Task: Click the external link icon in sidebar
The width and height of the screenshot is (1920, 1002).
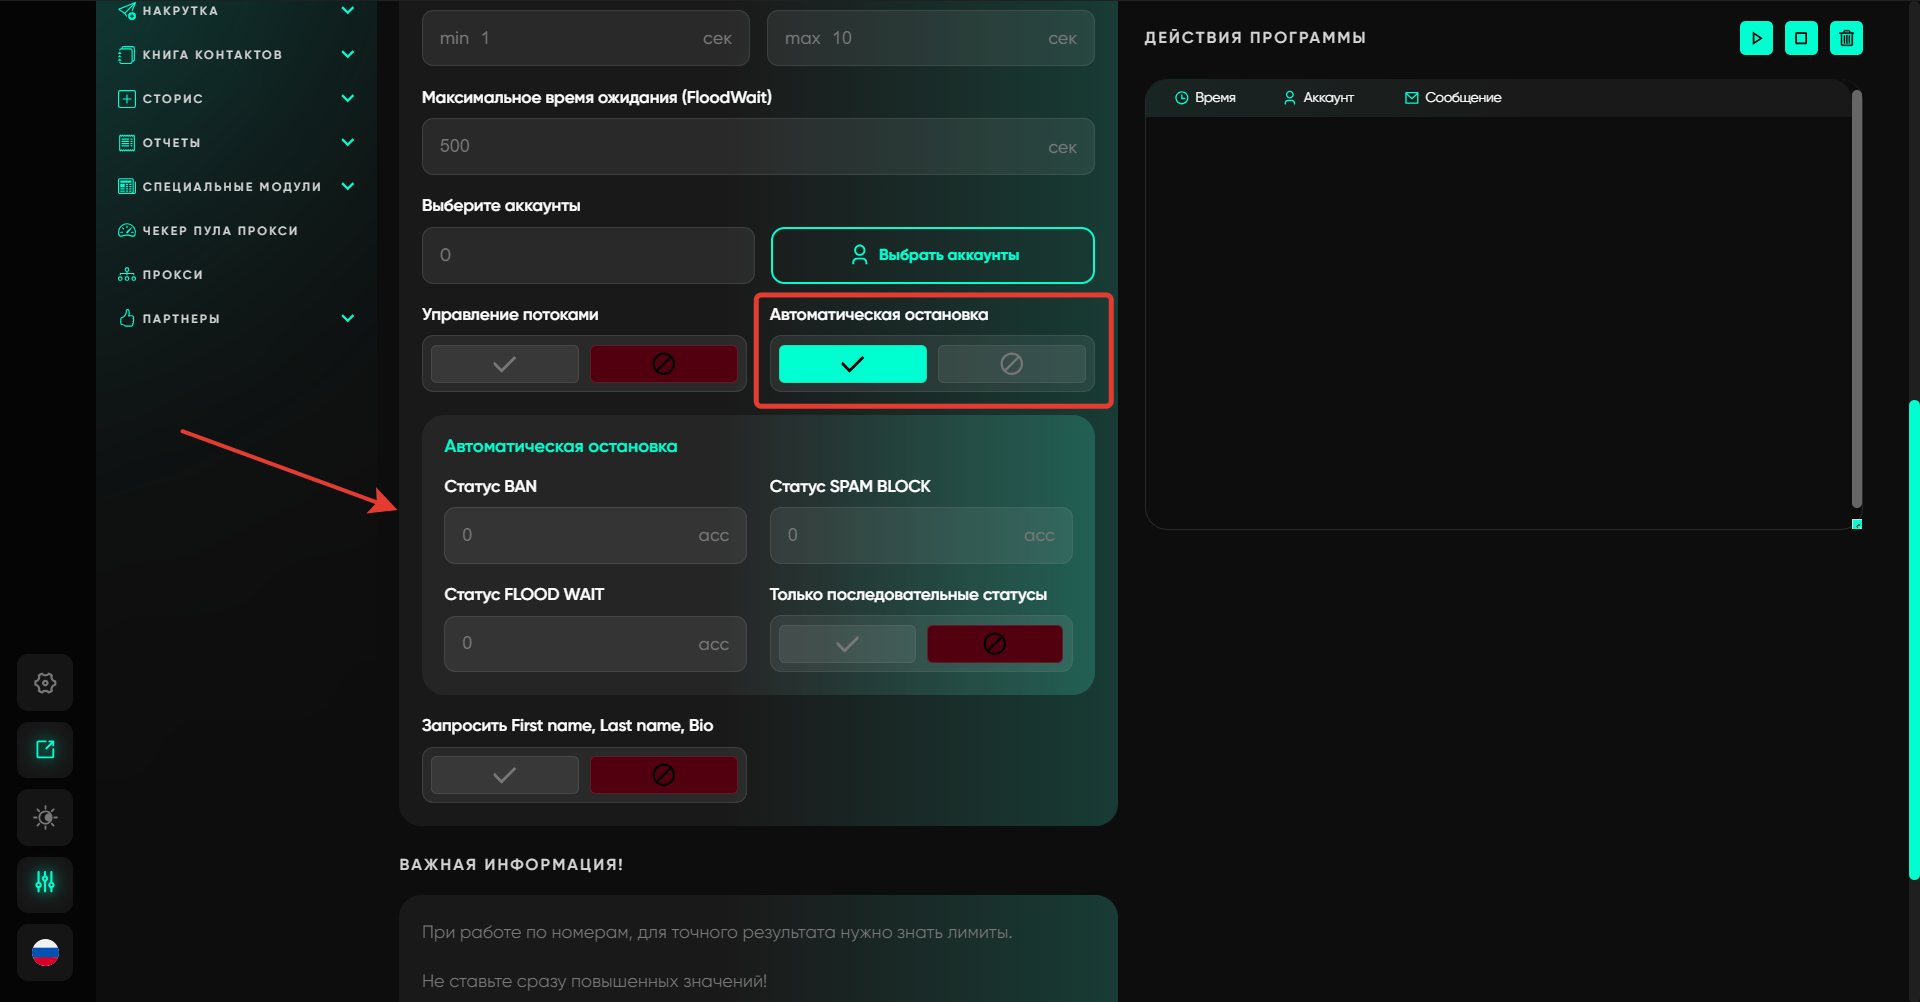Action: tap(45, 750)
